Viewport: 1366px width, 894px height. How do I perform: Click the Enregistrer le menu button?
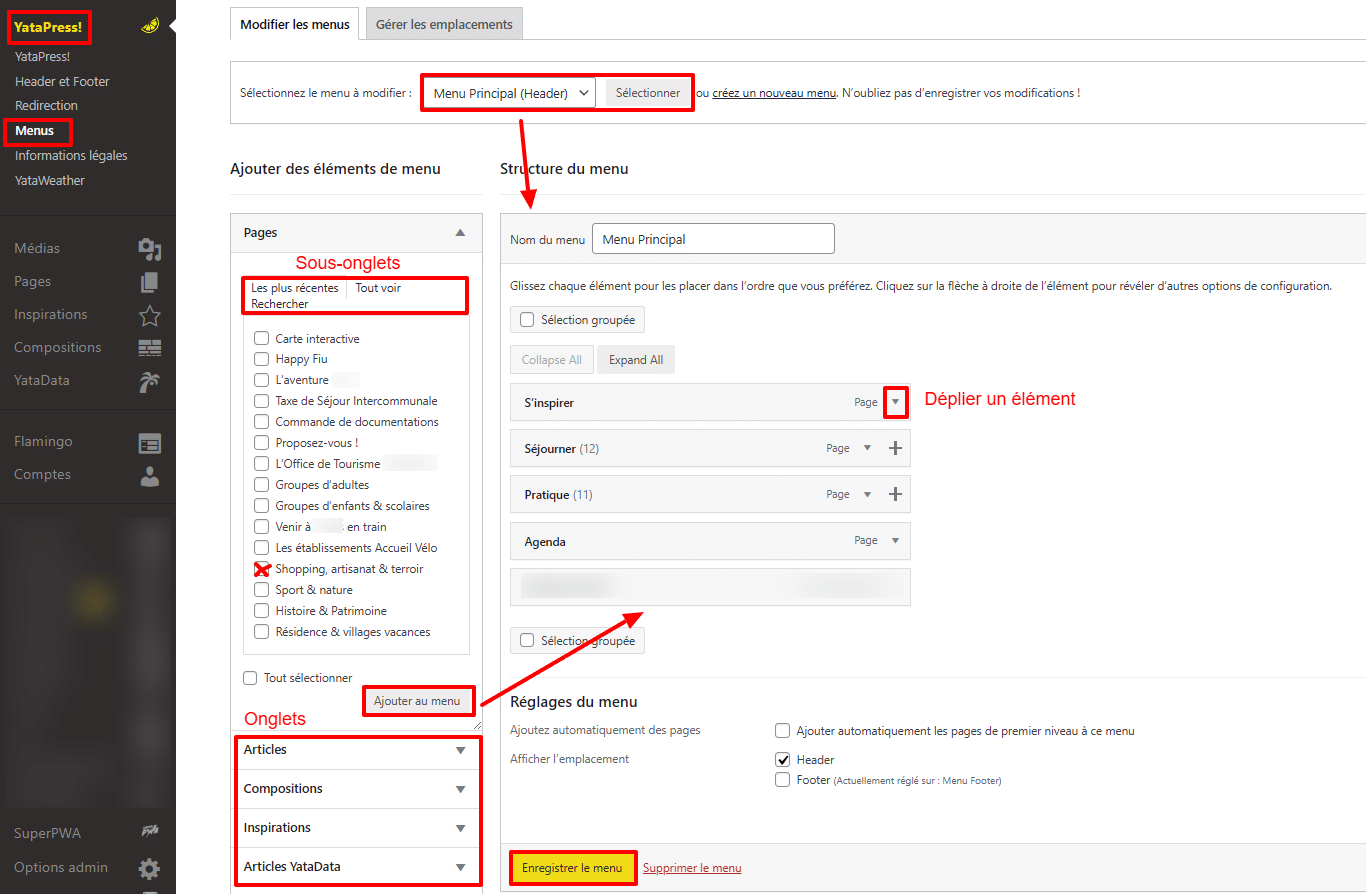point(572,868)
